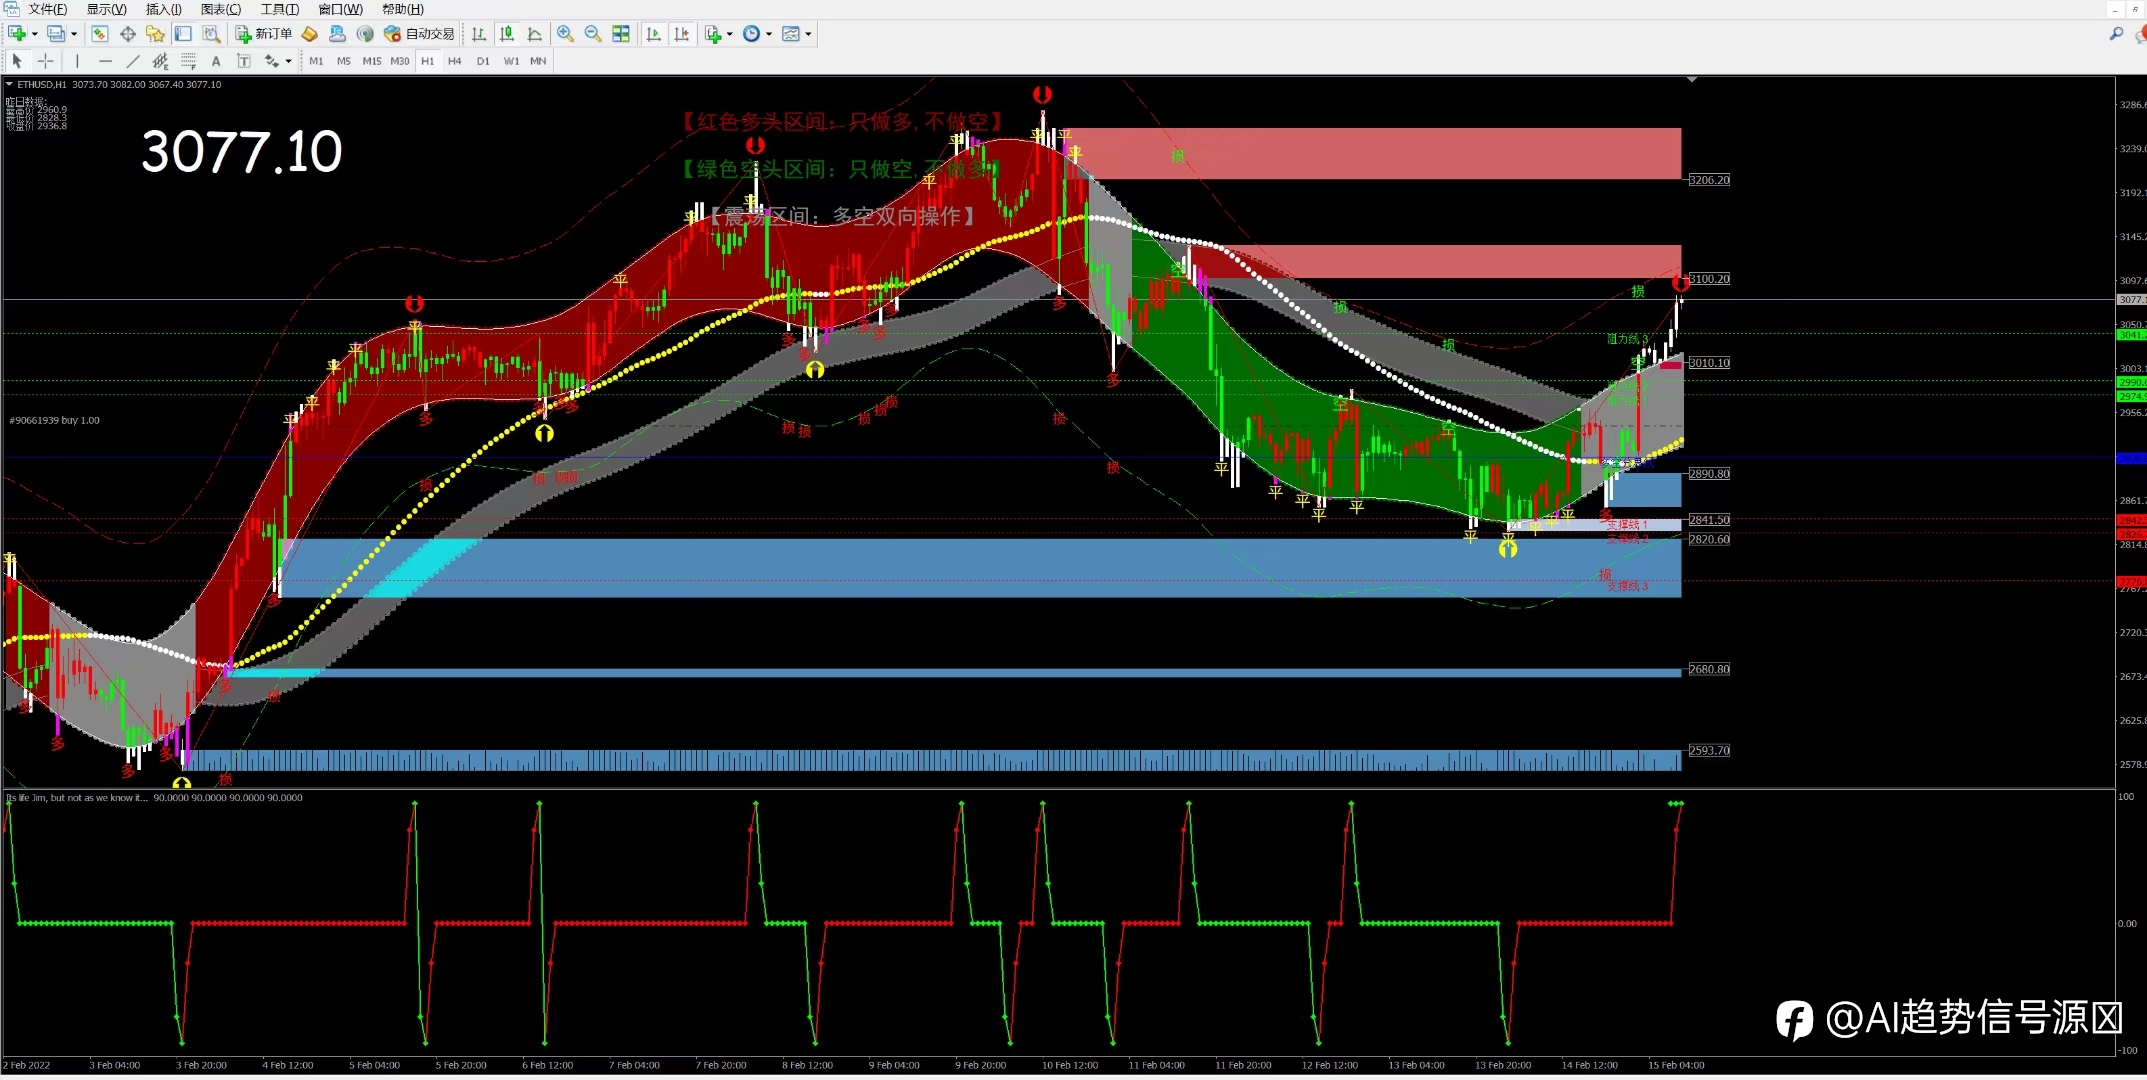Click the add indicators icon
The image size is (2147, 1080).
pyautogui.click(x=713, y=34)
